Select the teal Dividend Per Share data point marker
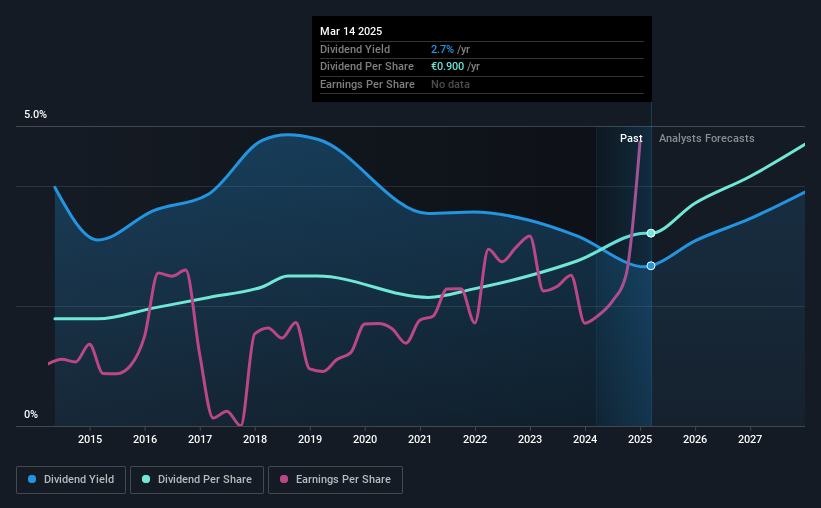 tap(651, 233)
